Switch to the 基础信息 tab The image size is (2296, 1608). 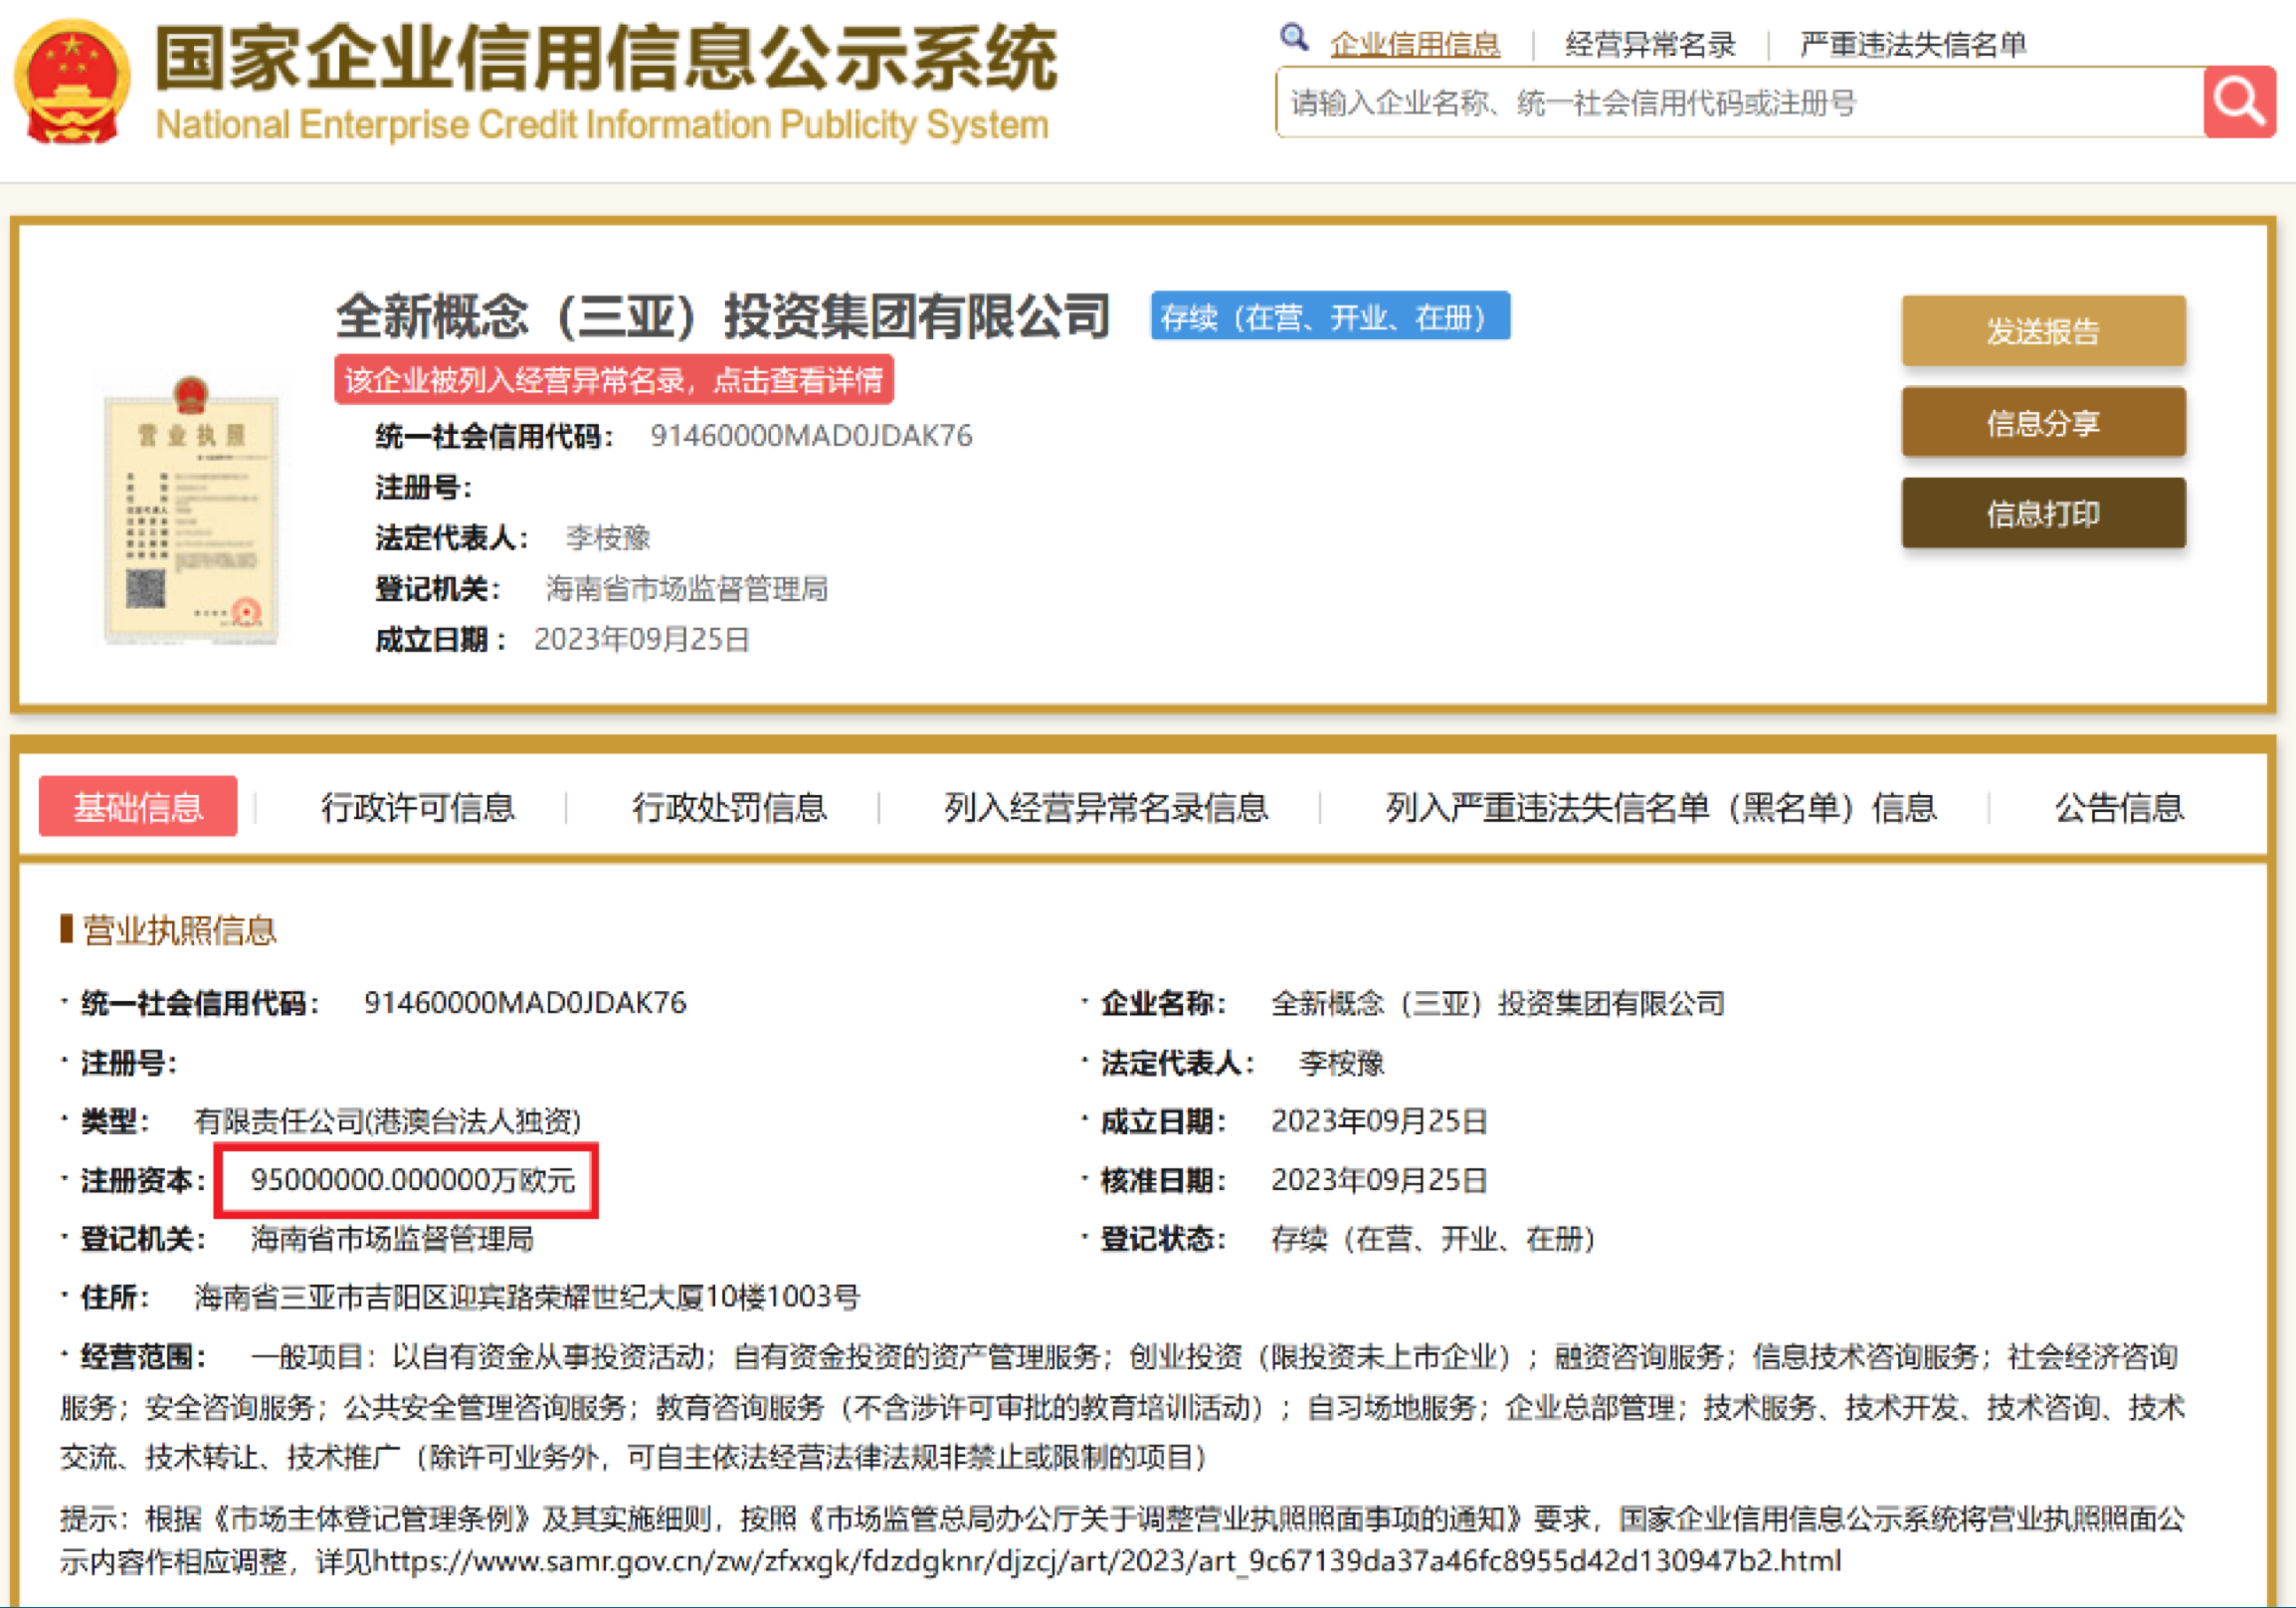138,806
